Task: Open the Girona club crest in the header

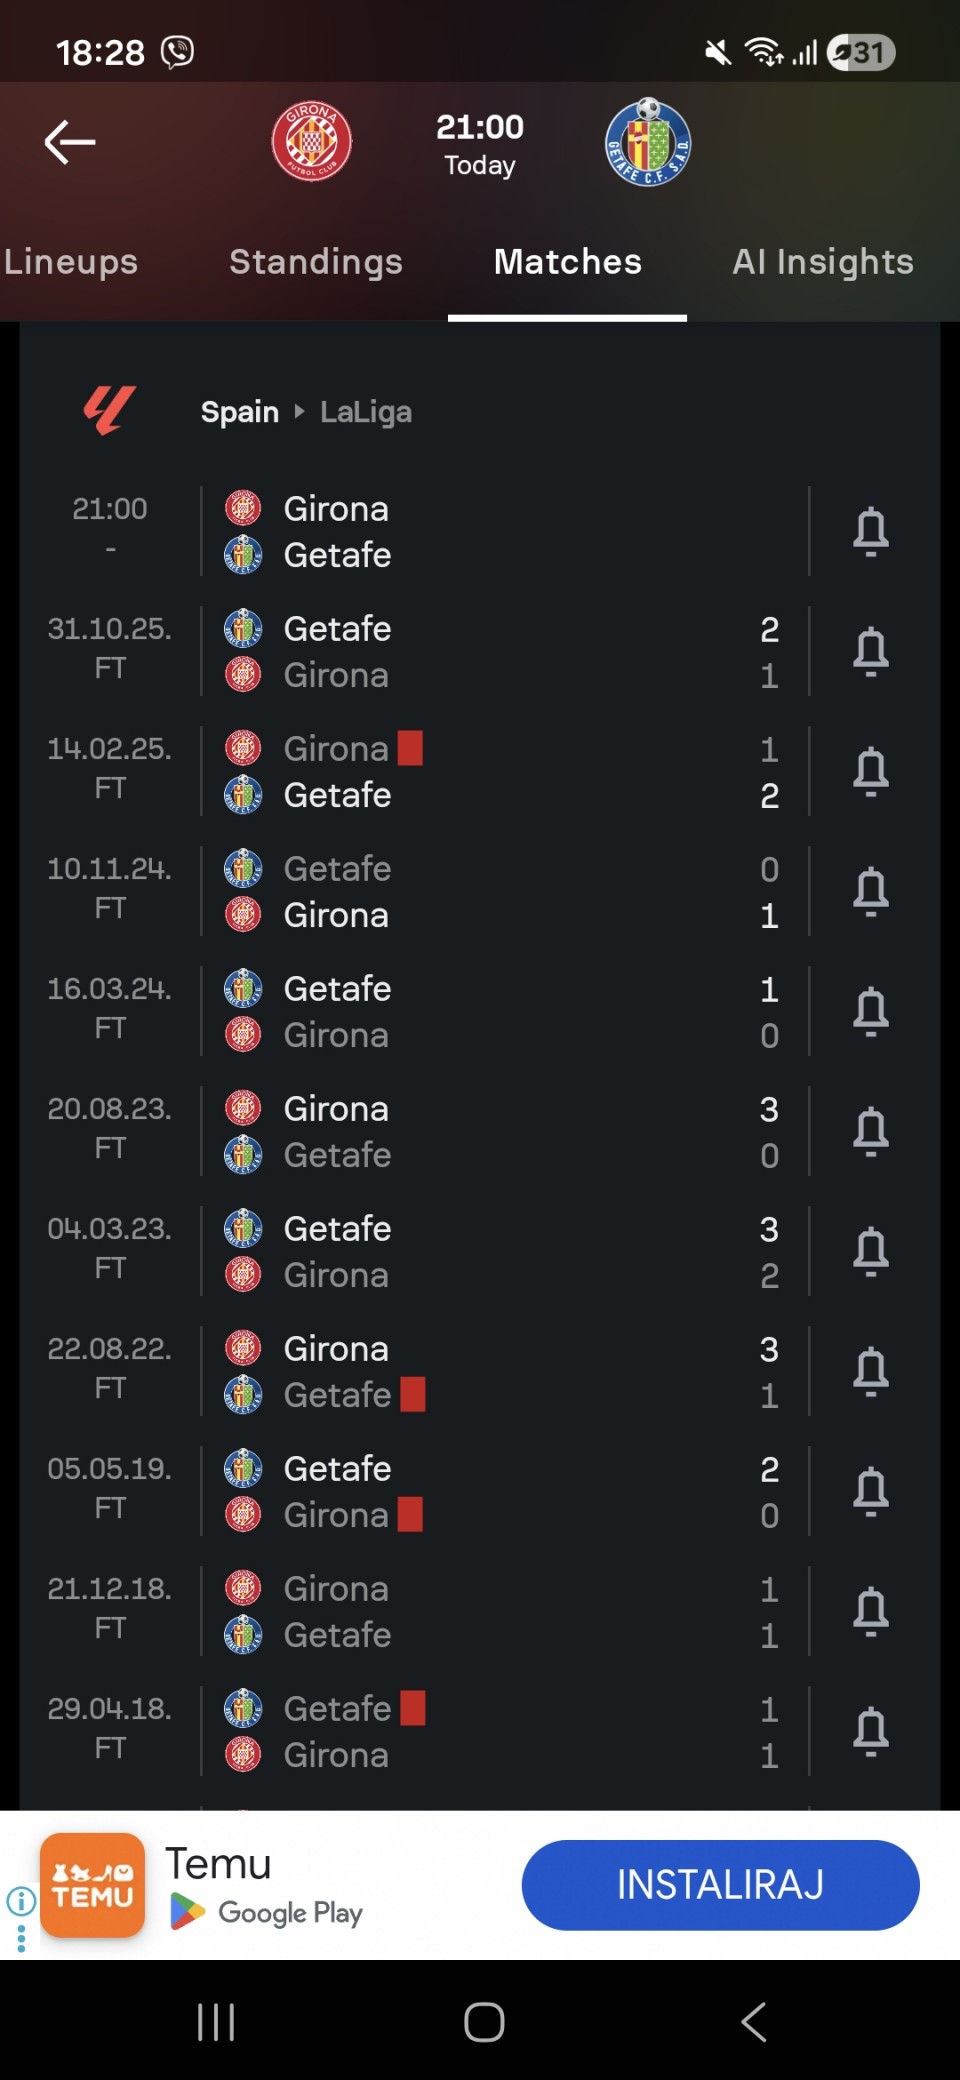Action: pyautogui.click(x=312, y=142)
